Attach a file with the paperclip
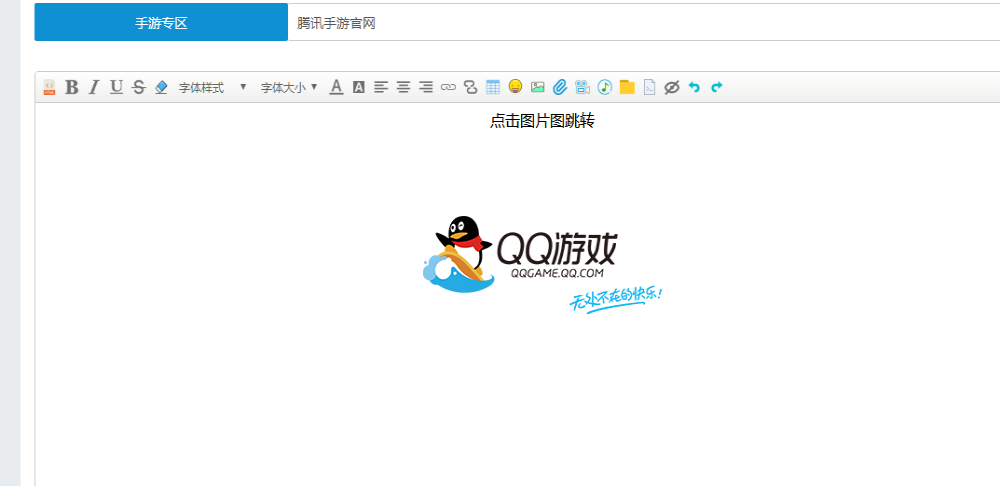Image resolution: width=1000 pixels, height=486 pixels. click(x=560, y=87)
